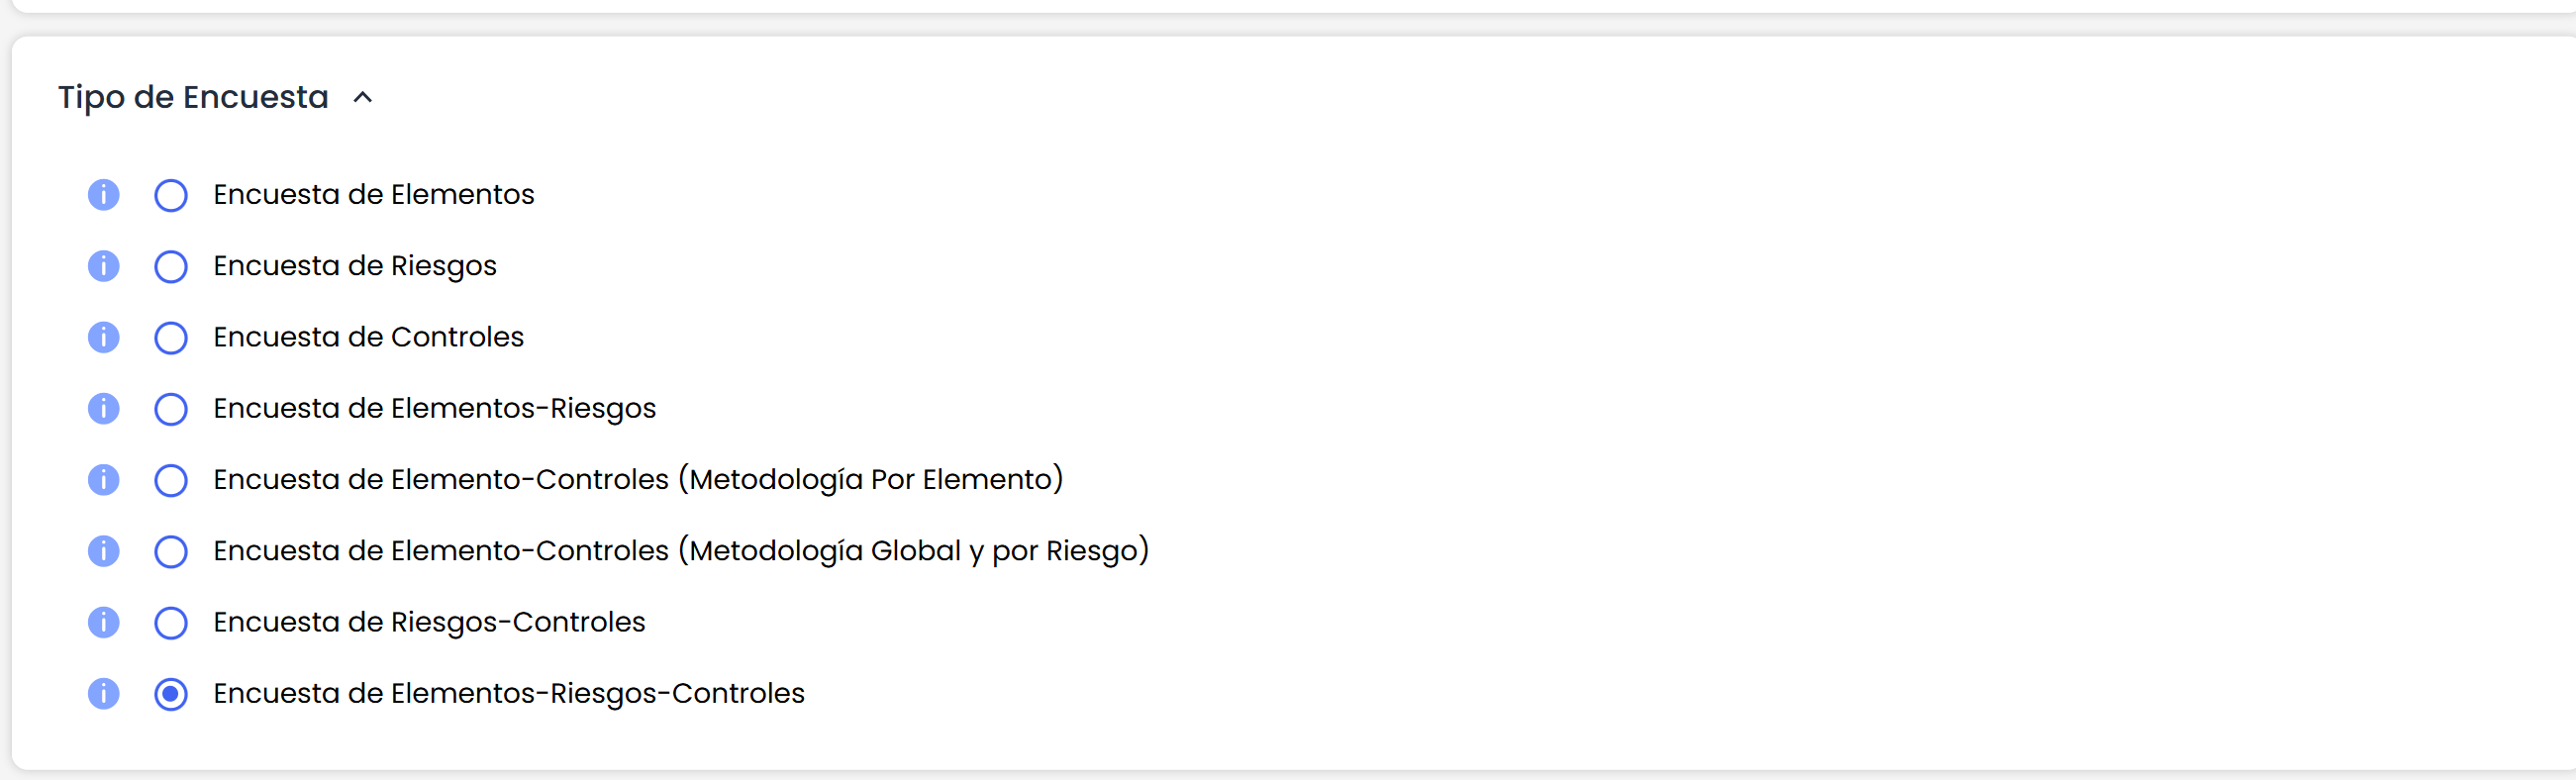Viewport: 2576px width, 780px height.
Task: Select the Encuesta de Riesgos-Controles radio button
Action: pos(171,623)
